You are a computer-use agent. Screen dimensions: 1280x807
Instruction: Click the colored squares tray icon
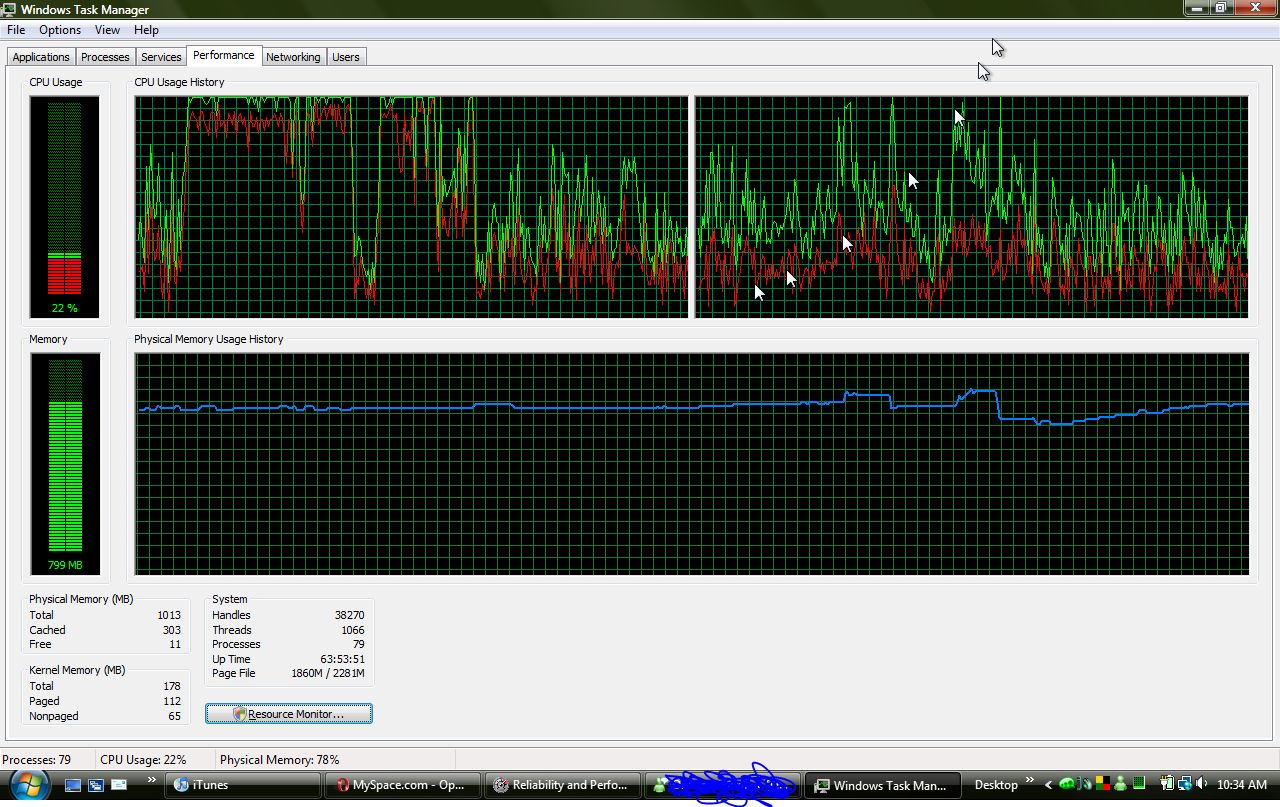tap(1103, 783)
